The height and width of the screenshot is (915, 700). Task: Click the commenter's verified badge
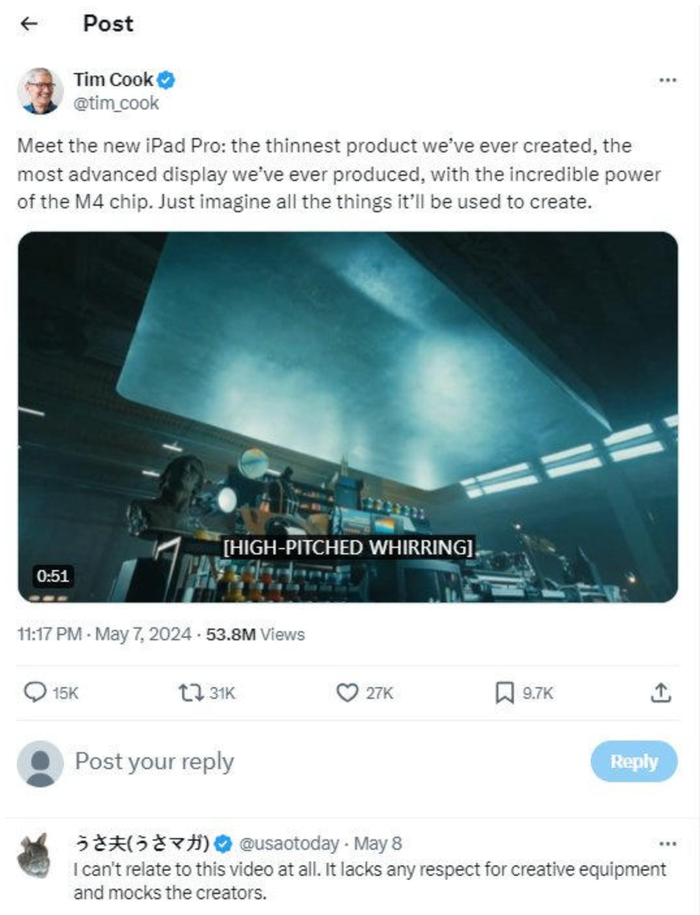226,843
